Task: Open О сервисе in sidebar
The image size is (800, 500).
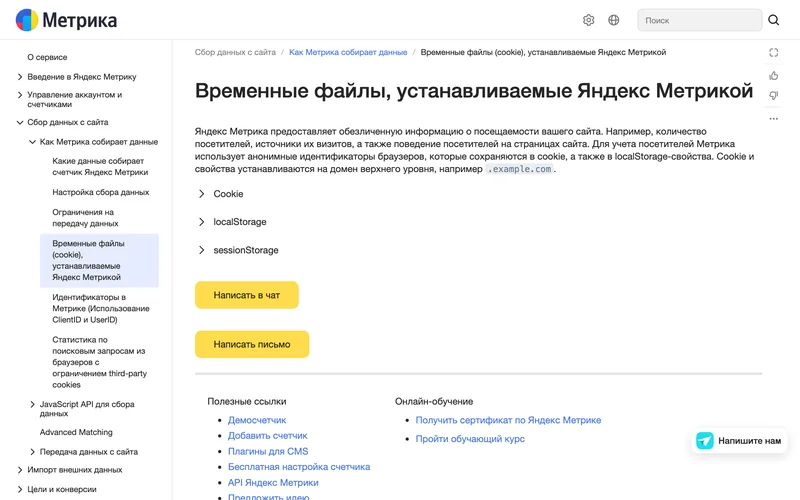Action: click(x=47, y=57)
